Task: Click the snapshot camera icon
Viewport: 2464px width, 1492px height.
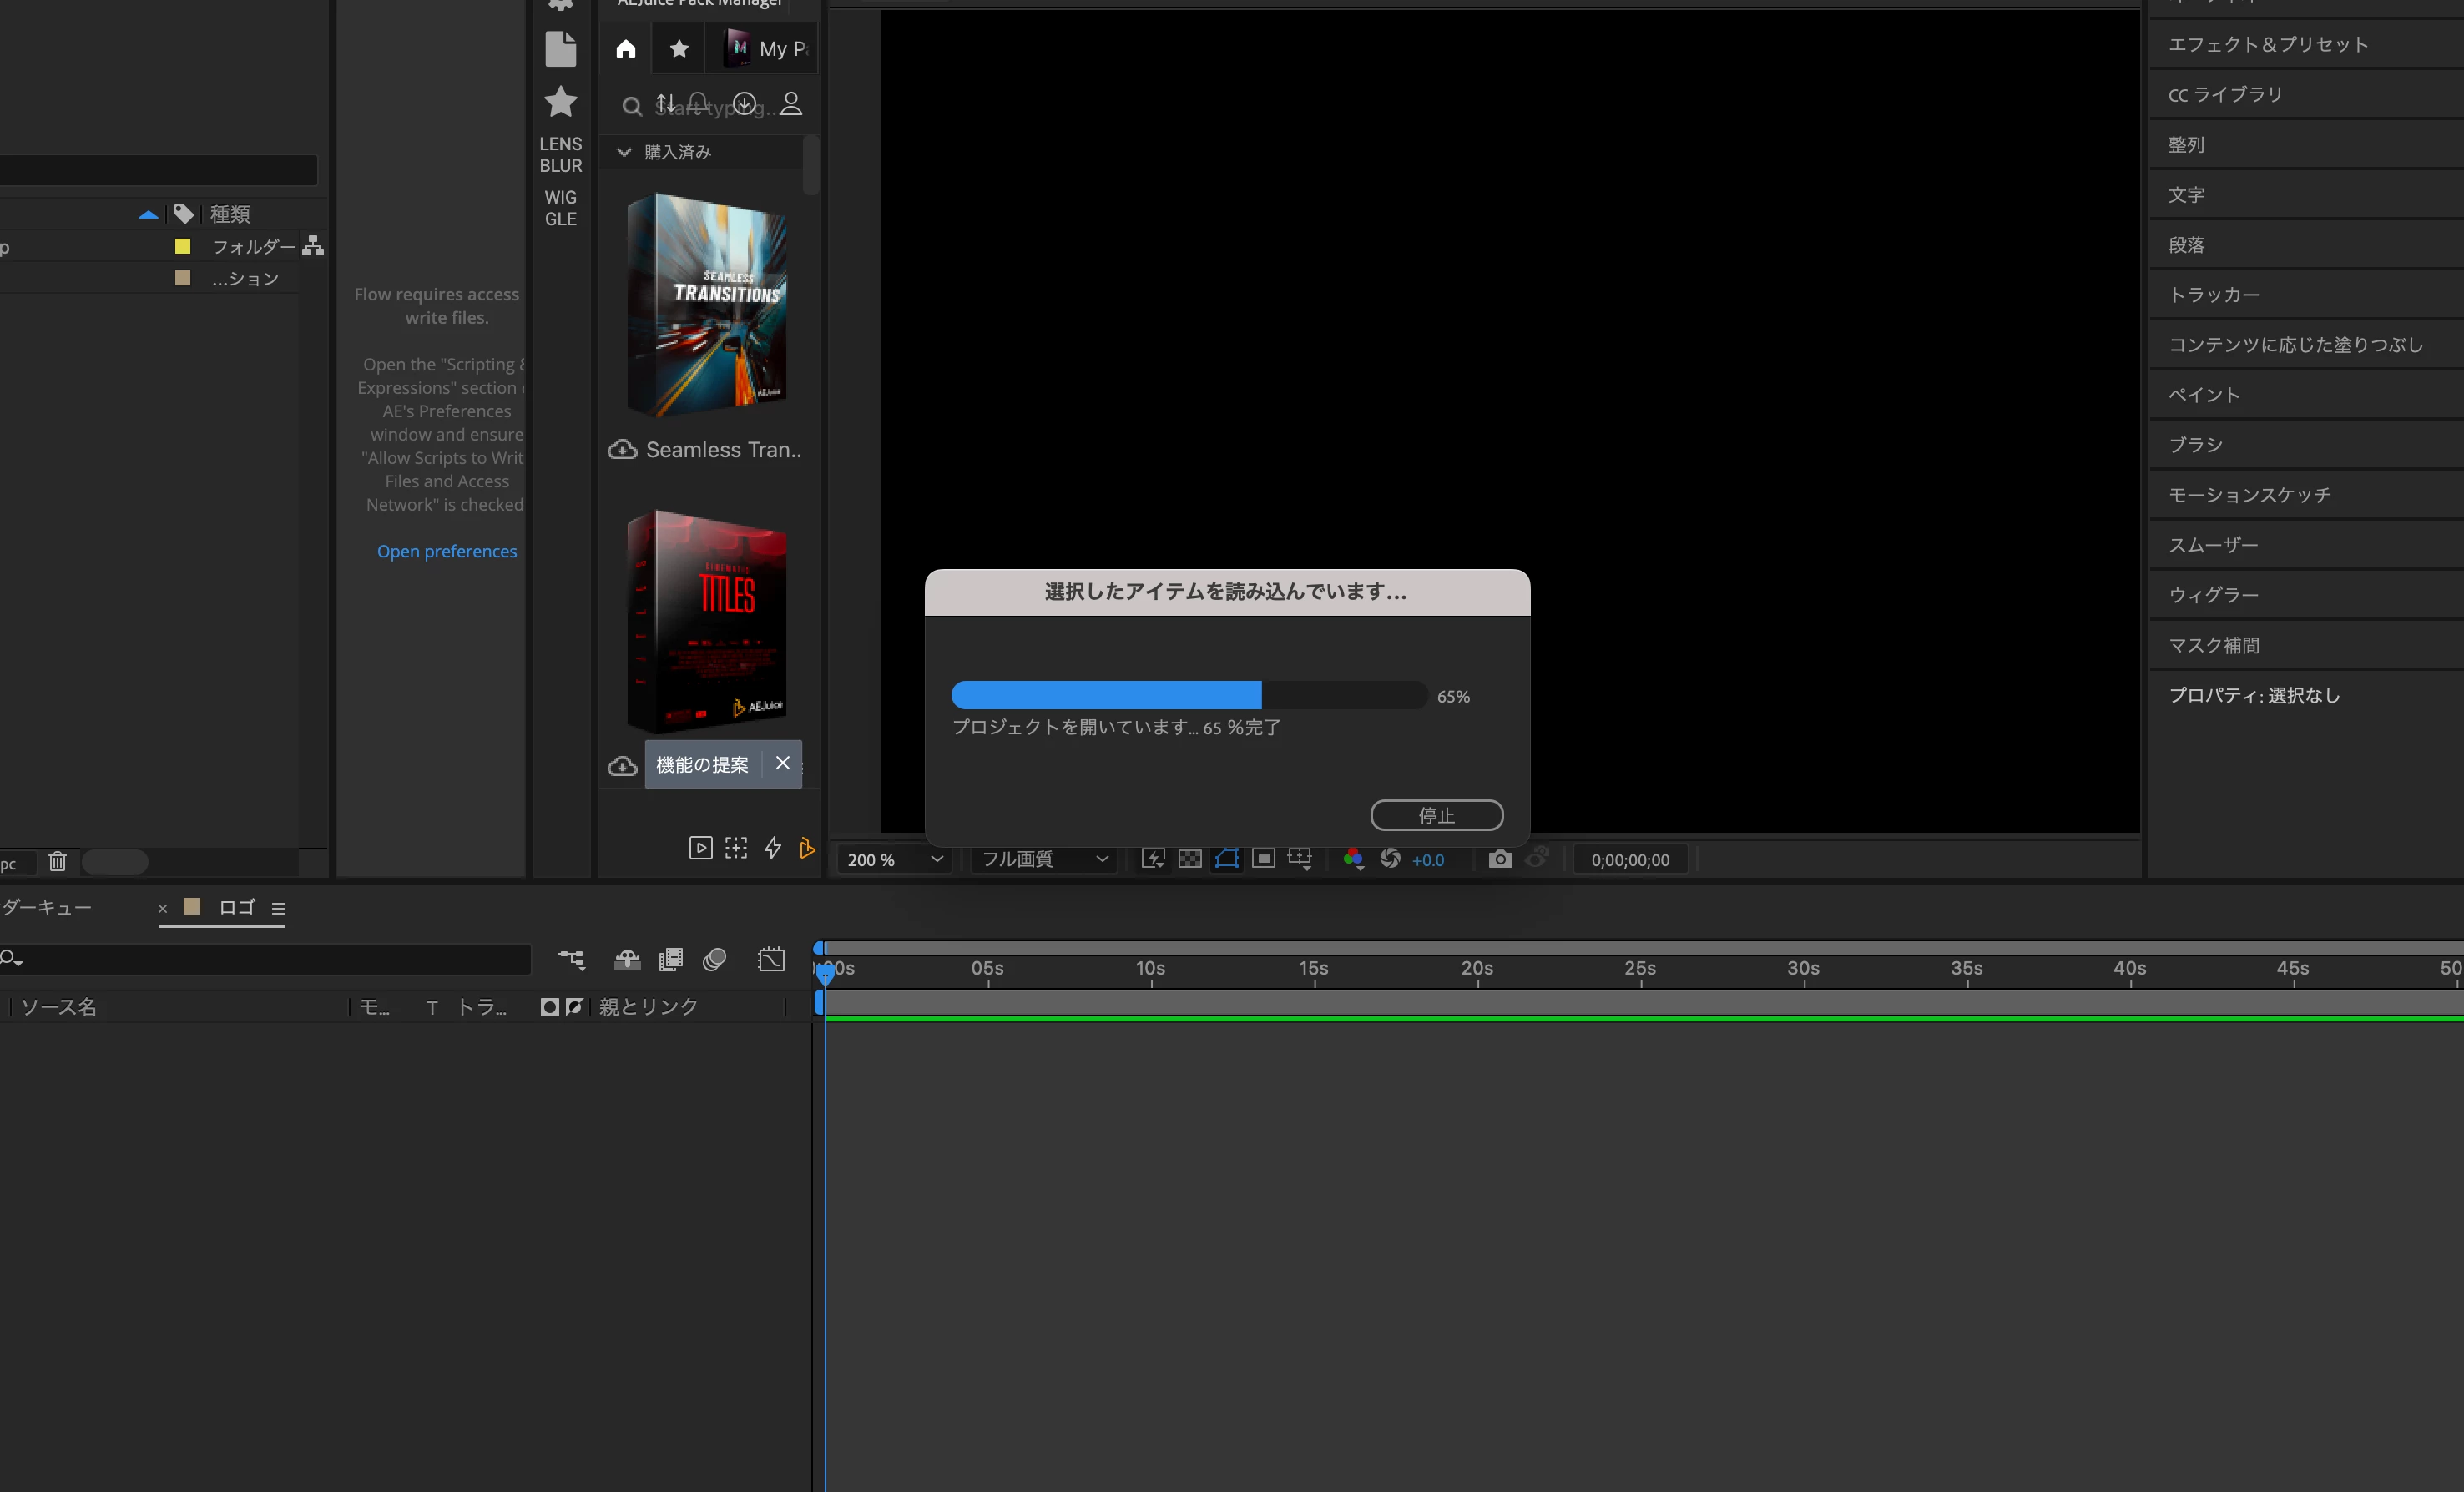Action: (x=1499, y=859)
